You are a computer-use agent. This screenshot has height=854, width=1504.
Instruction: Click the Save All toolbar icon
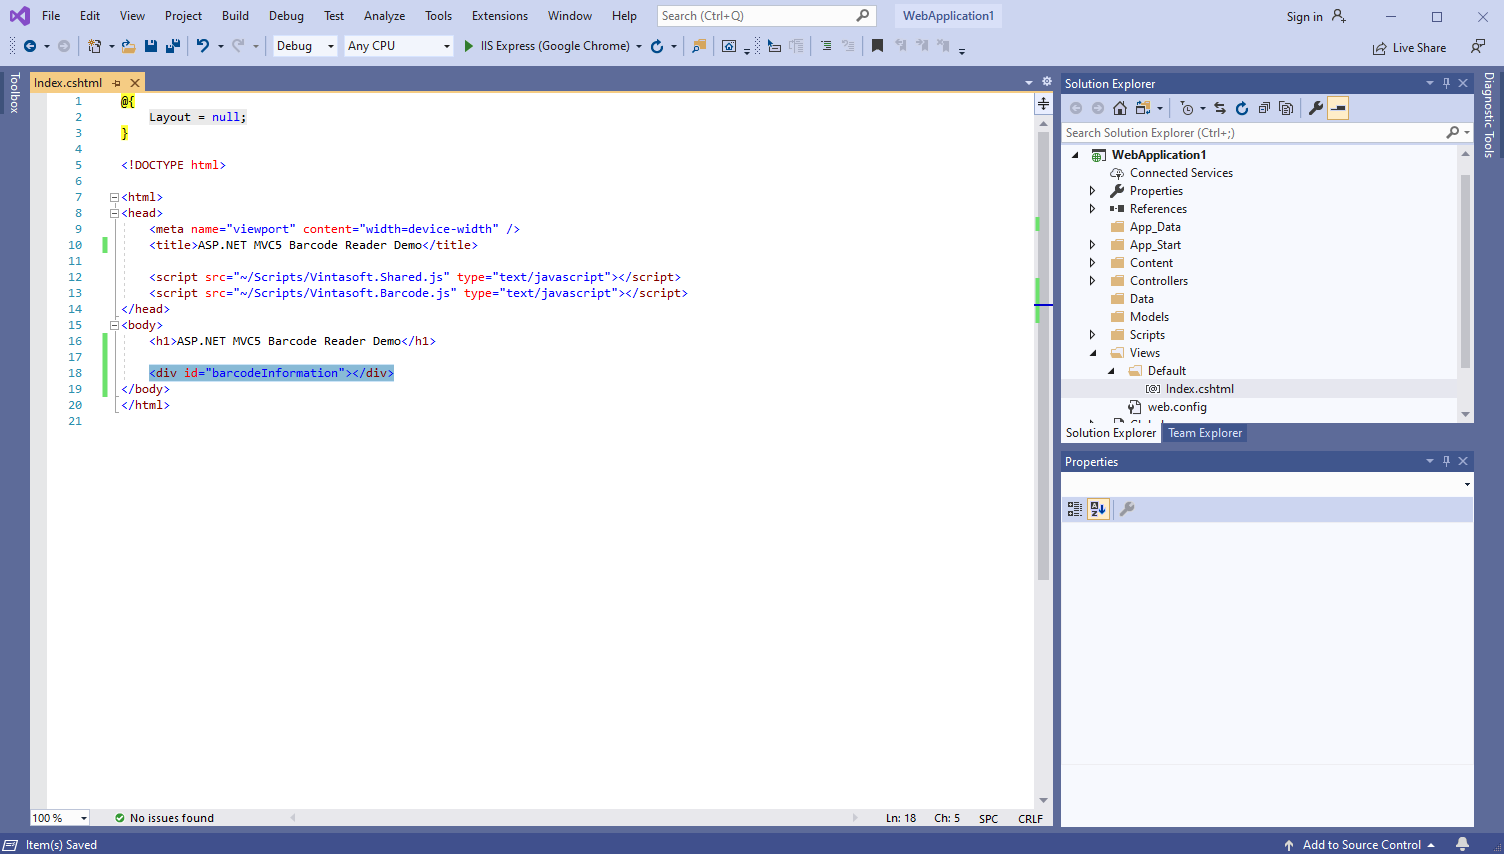pos(172,46)
